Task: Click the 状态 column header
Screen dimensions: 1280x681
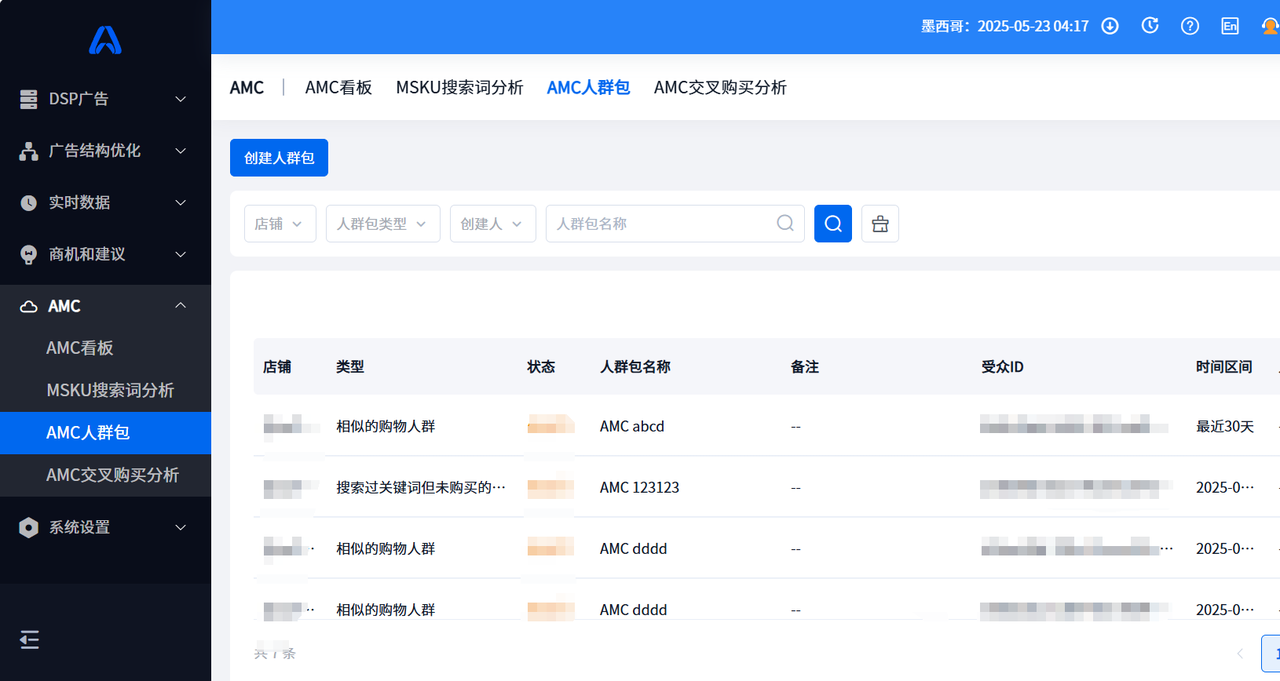Action: coord(541,367)
